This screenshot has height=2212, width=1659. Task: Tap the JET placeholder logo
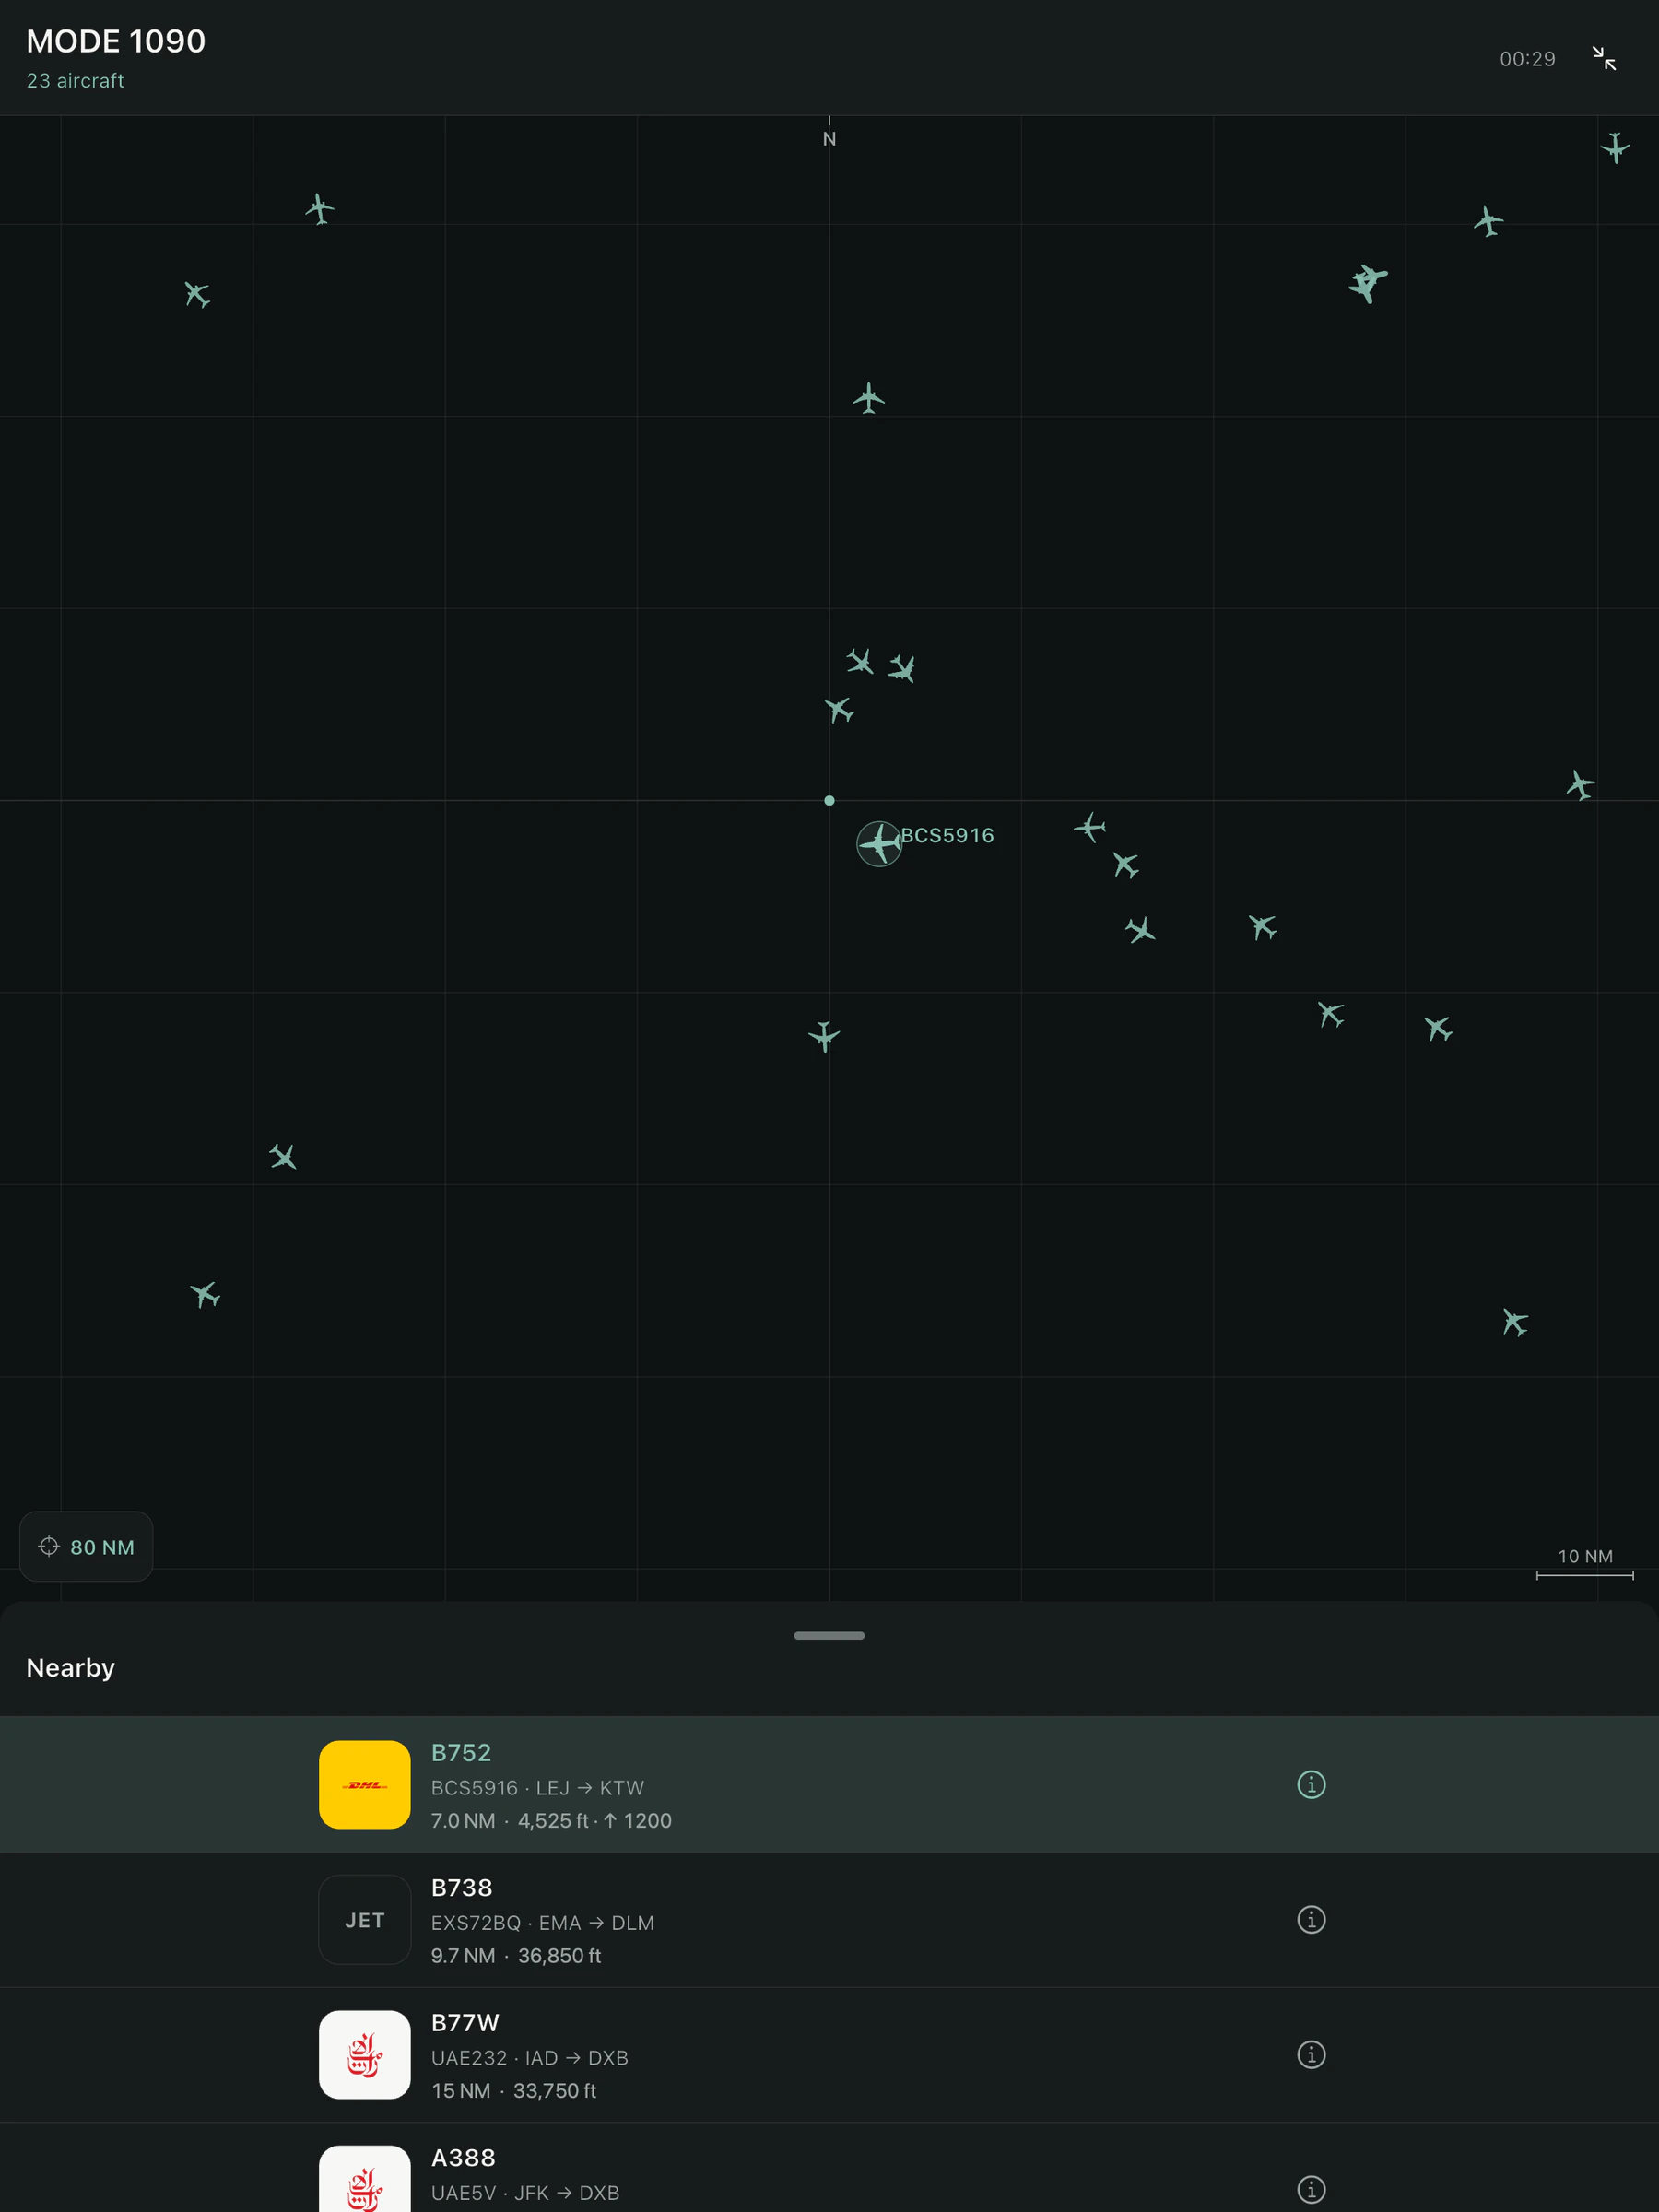364,1919
